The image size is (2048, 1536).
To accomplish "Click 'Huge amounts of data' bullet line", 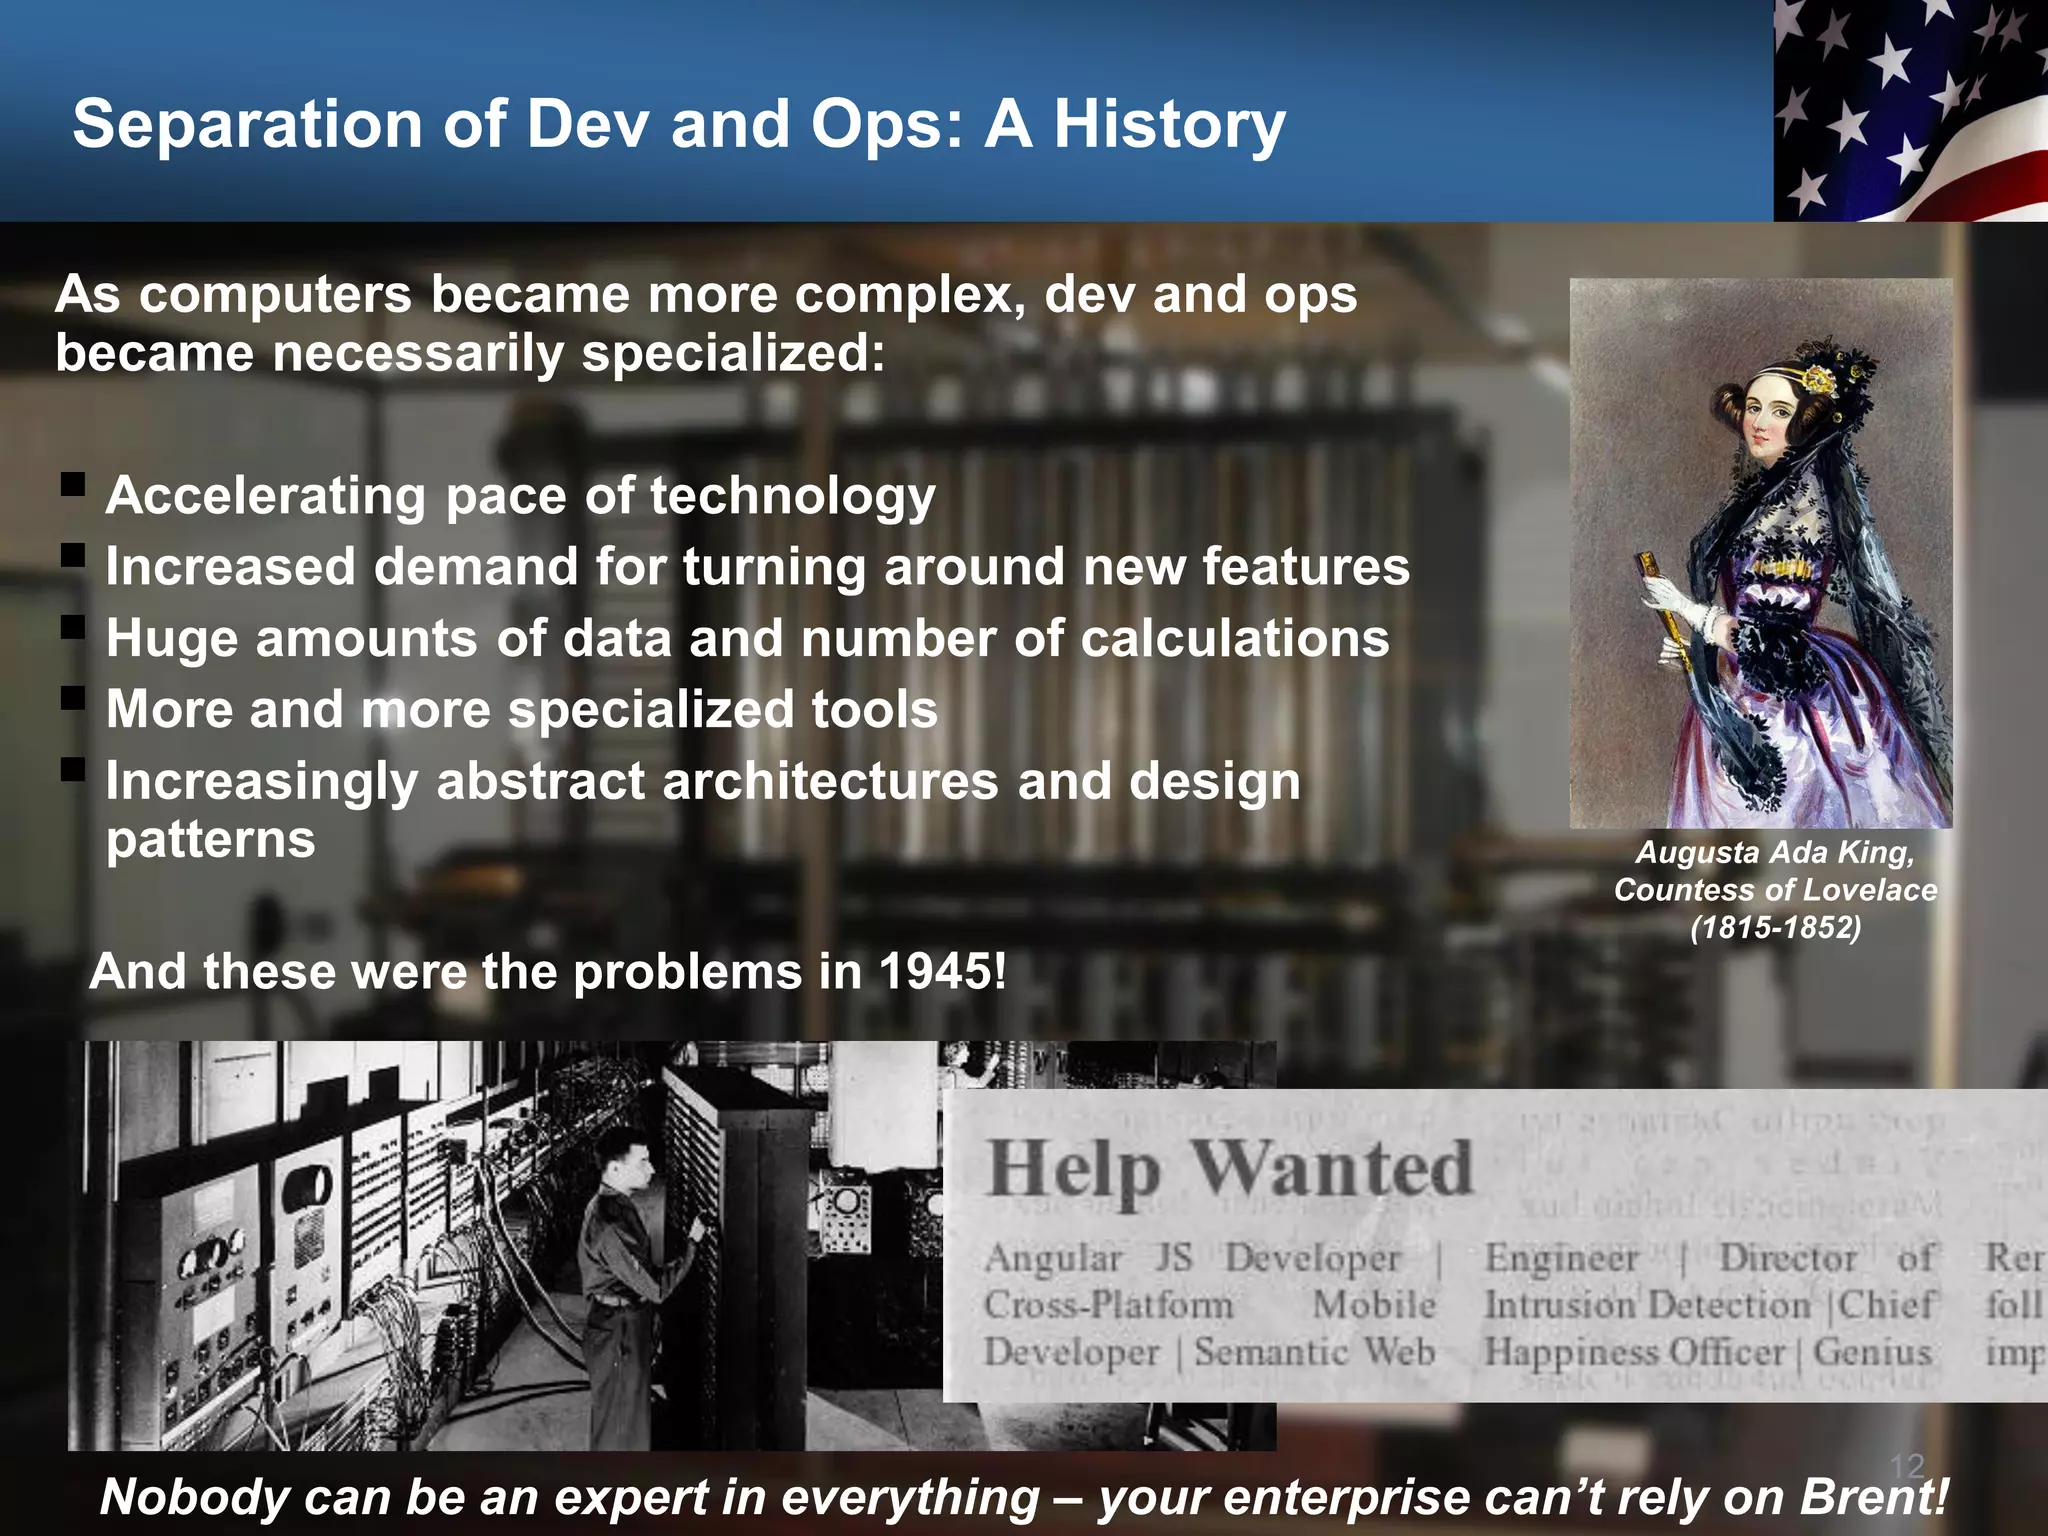I will click(747, 639).
